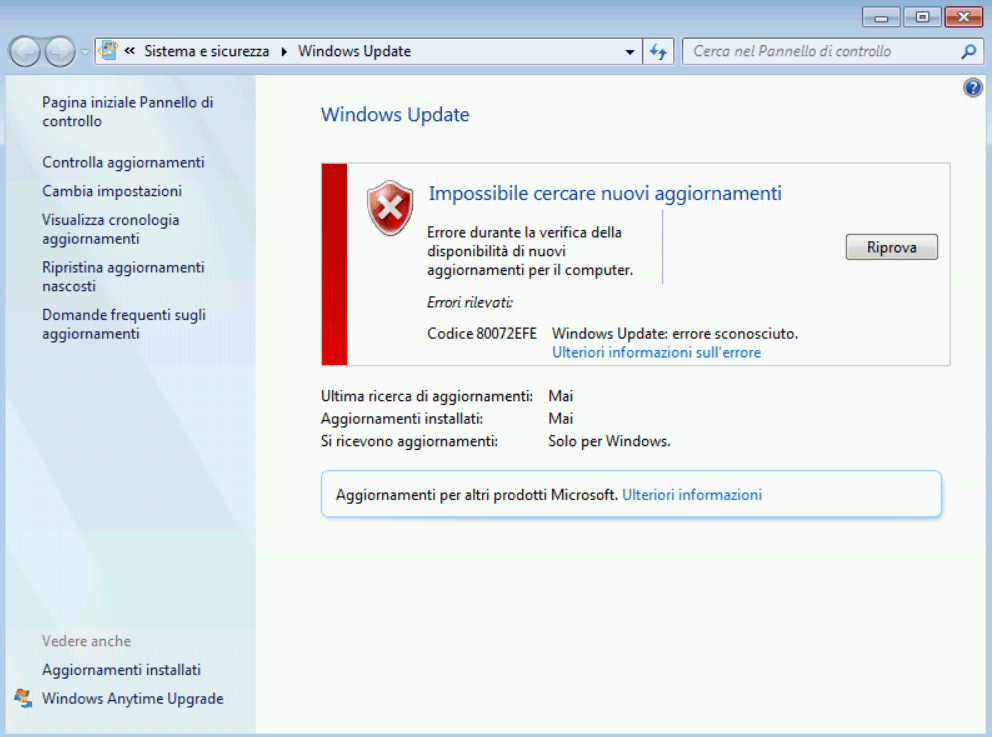Click Ulteriori informazioni about Microsoft products
The image size is (992, 737).
click(x=692, y=495)
